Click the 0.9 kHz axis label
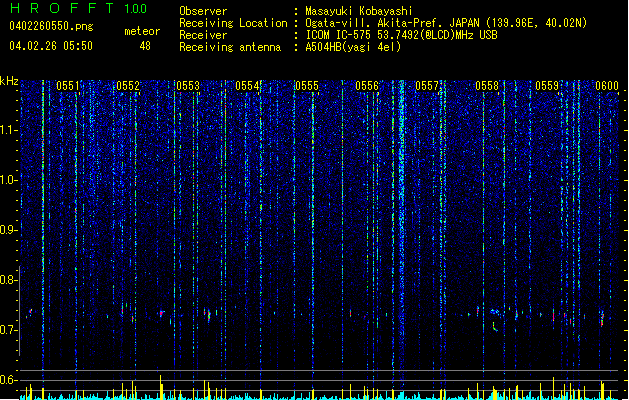The height and width of the screenshot is (400, 629). coord(8,230)
